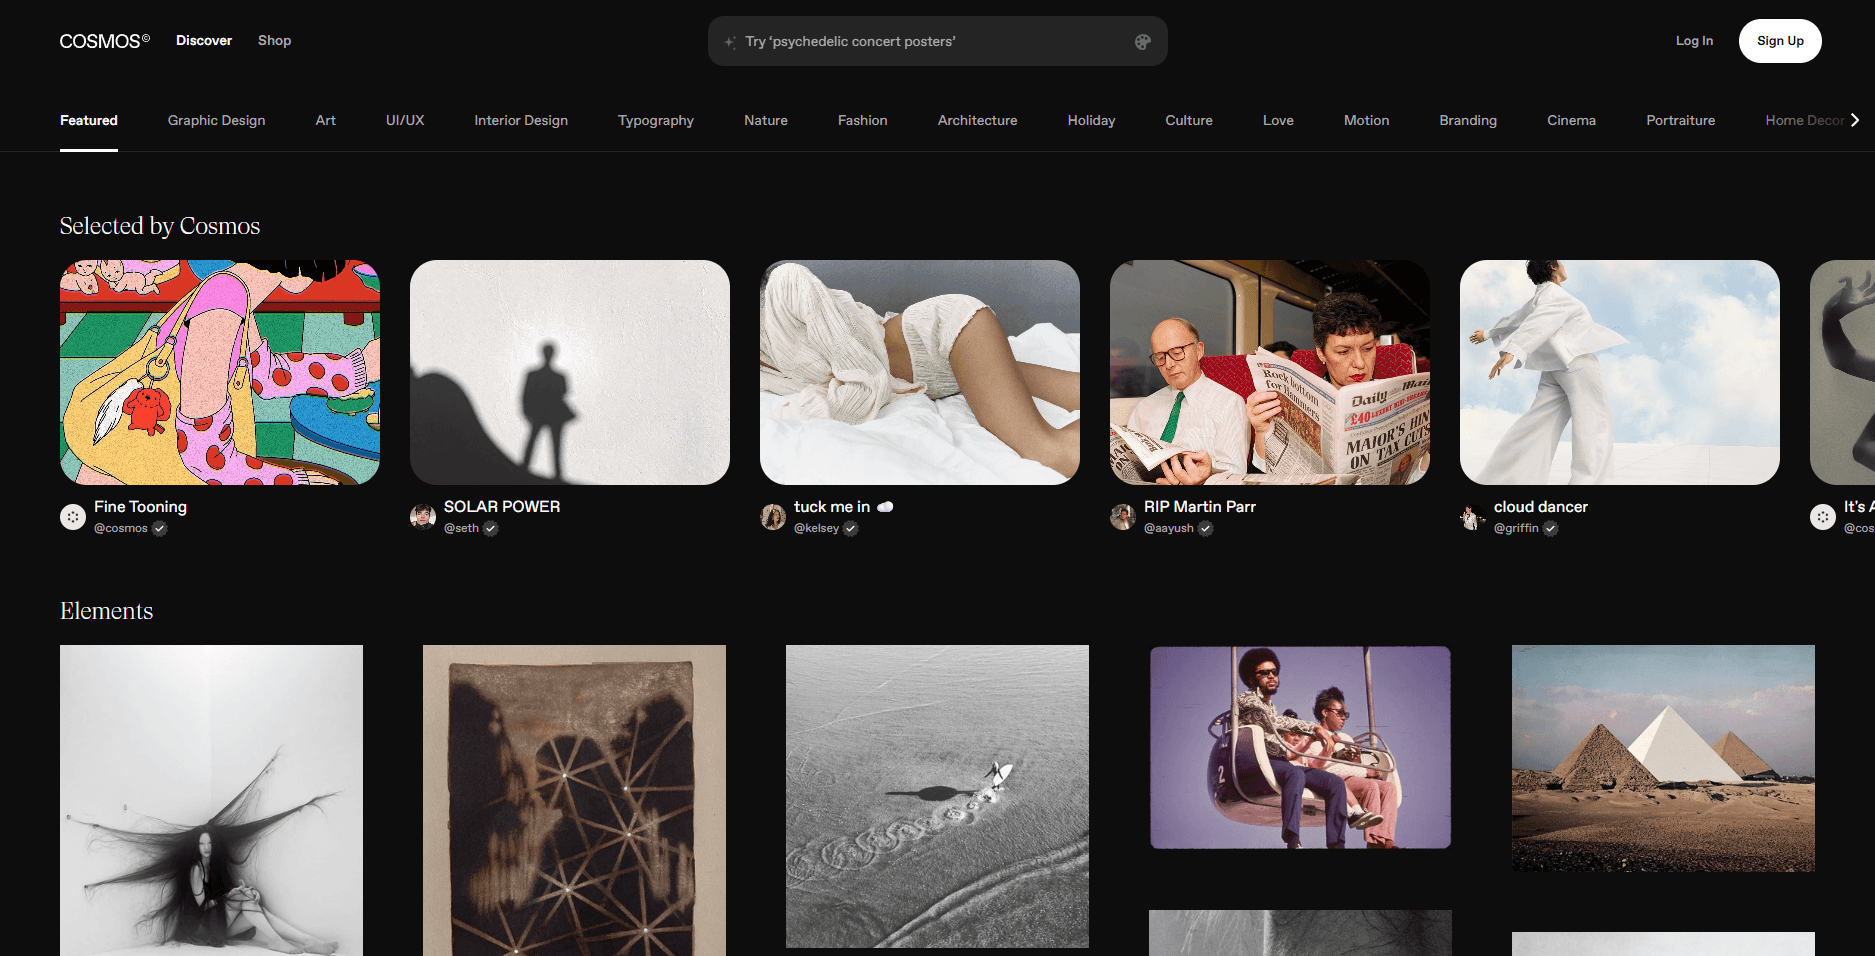Viewport: 1875px width, 956px height.
Task: Switch to the Portraiture tab
Action: [x=1680, y=120]
